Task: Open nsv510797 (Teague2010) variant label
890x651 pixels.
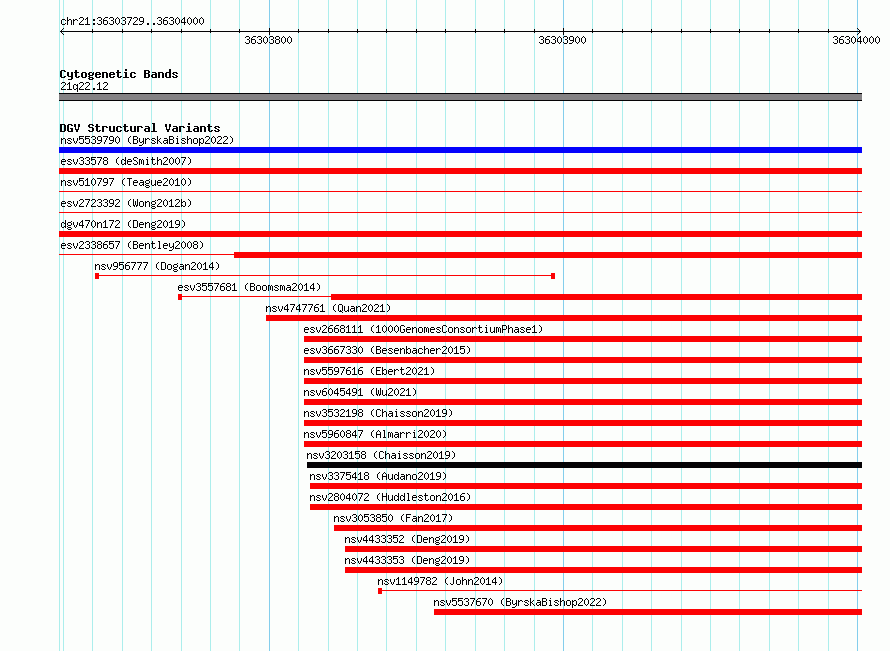Action: point(126,182)
